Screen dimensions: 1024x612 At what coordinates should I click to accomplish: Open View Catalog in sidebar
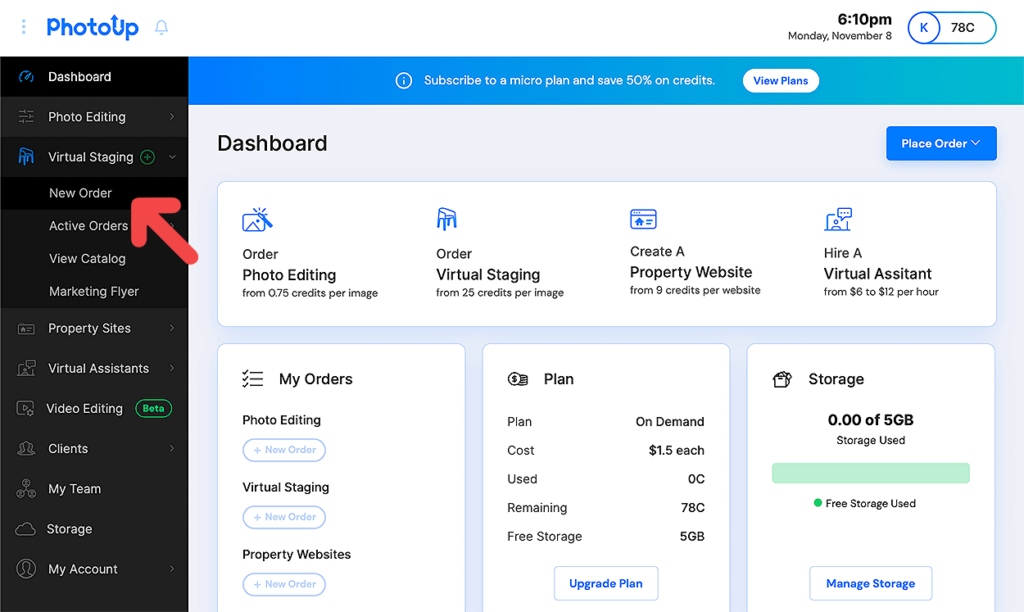(x=87, y=259)
